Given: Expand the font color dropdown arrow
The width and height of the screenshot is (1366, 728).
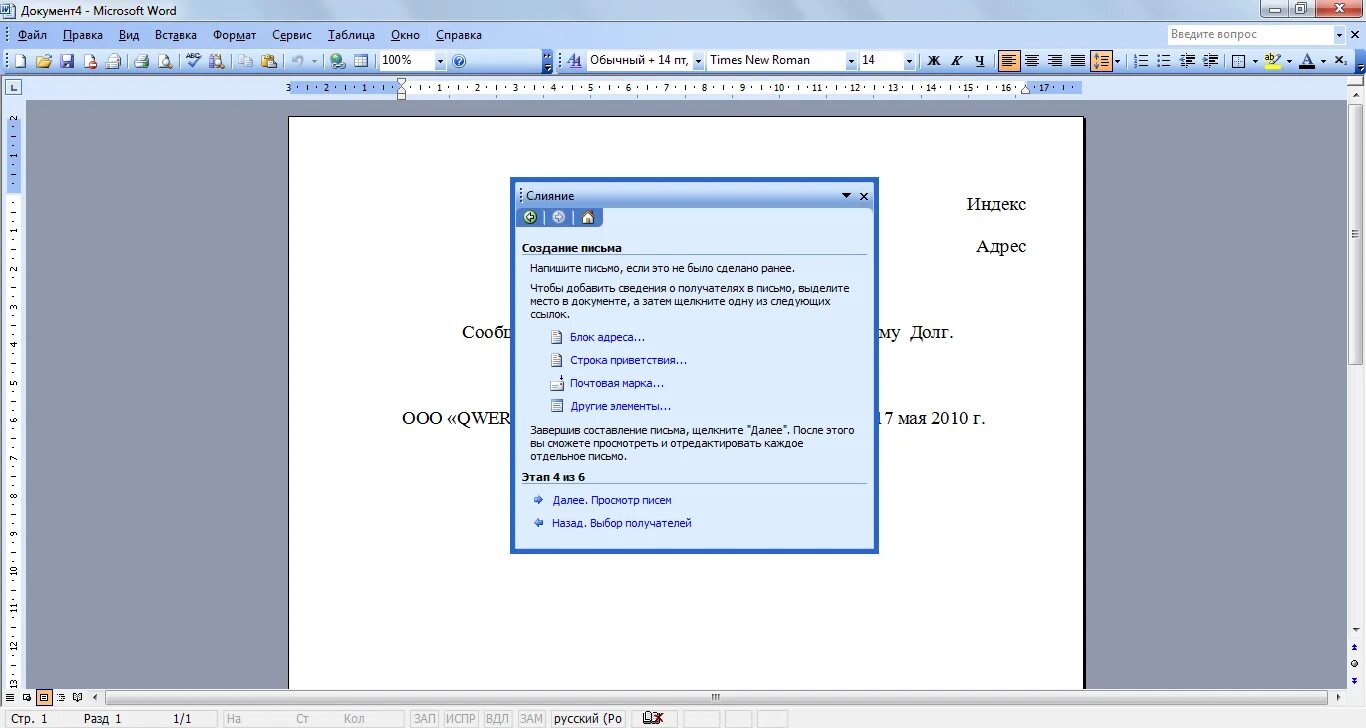Looking at the screenshot, I should click(1323, 61).
